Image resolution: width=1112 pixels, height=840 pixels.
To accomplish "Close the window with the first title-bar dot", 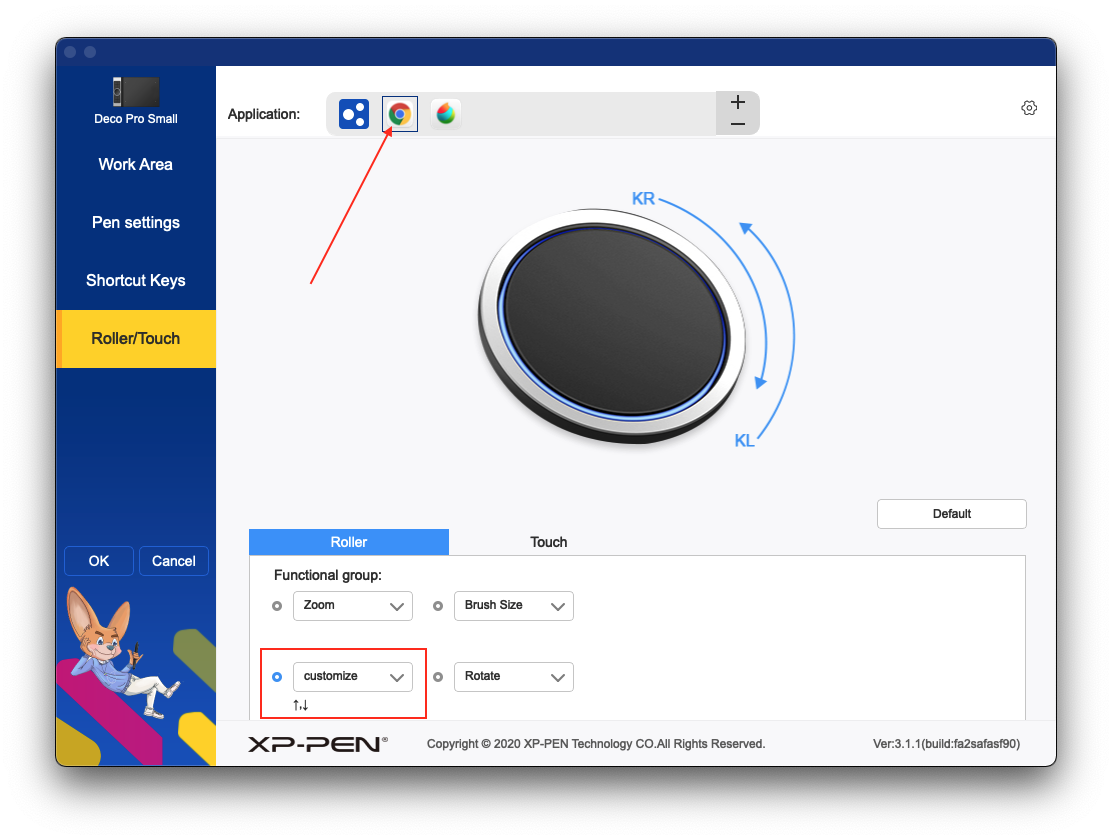I will [x=70, y=52].
